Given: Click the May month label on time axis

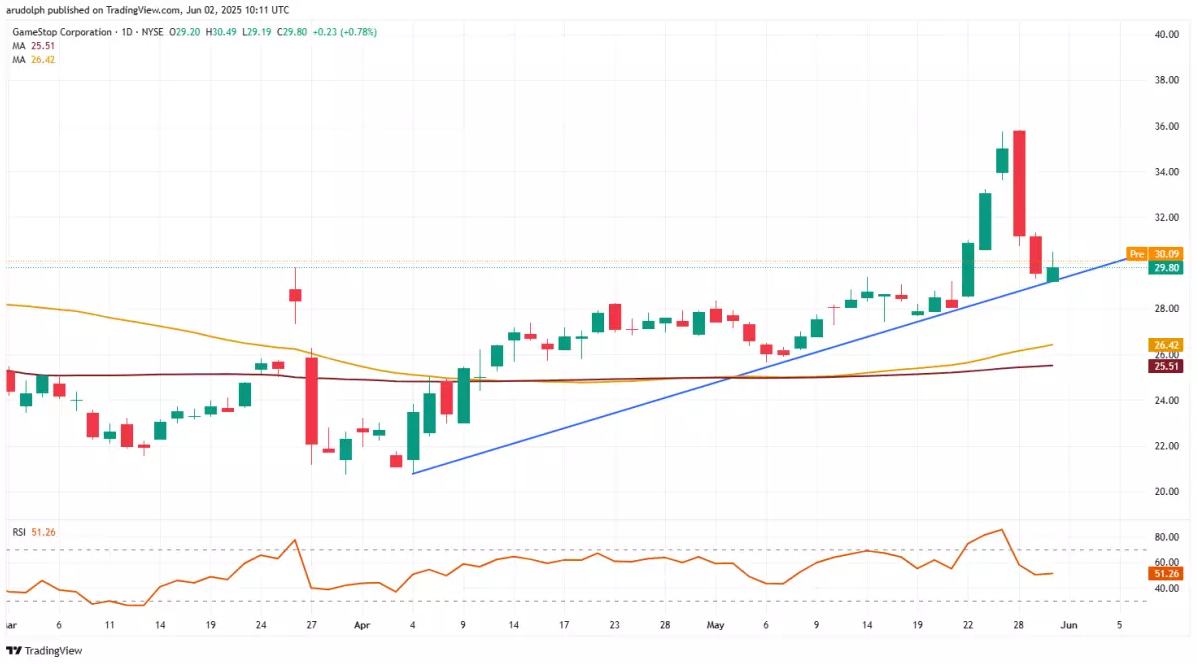Looking at the screenshot, I should (715, 625).
